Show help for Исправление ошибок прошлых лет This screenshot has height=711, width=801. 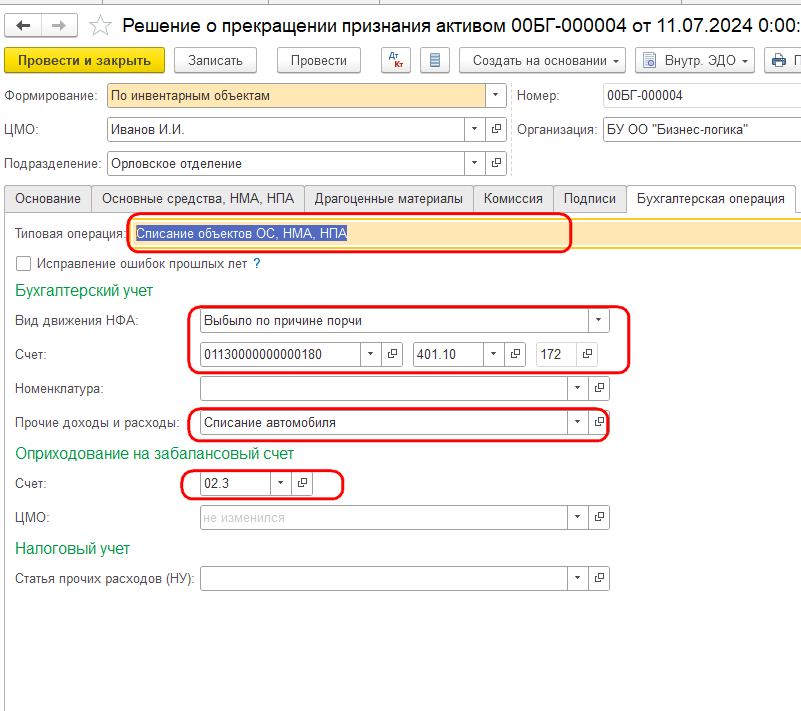coord(257,264)
